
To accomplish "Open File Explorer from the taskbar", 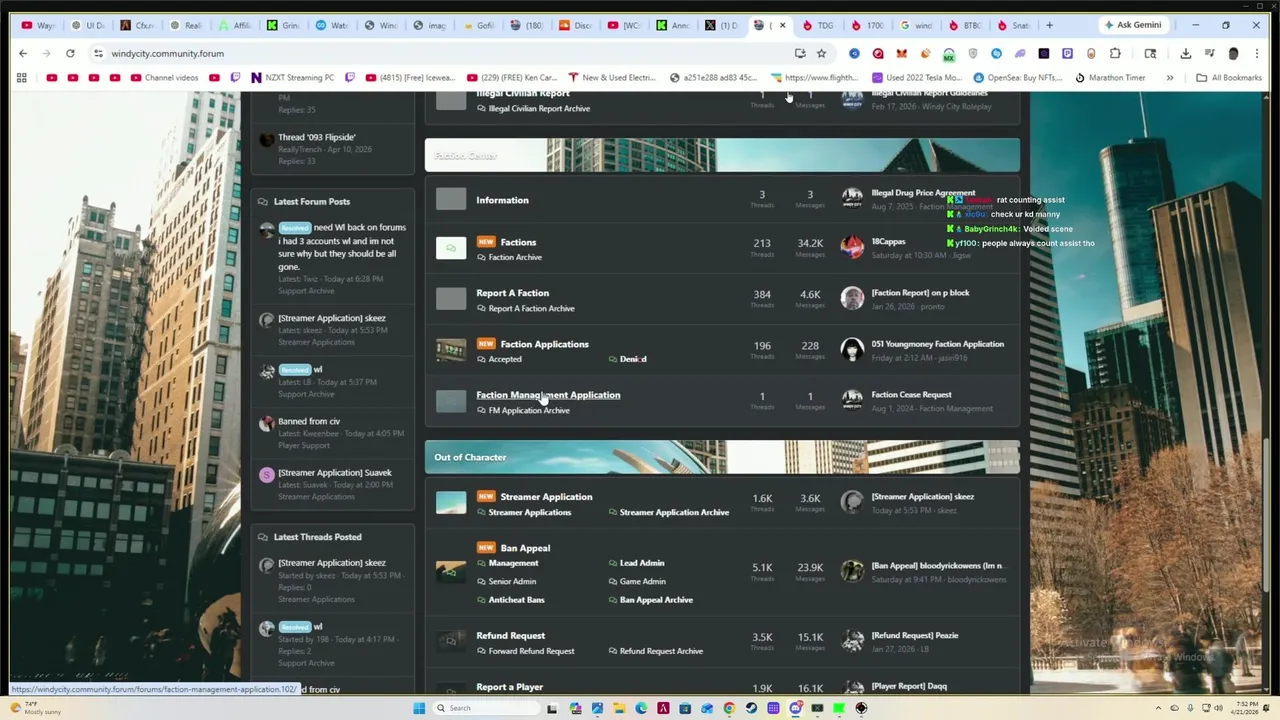I will [619, 708].
